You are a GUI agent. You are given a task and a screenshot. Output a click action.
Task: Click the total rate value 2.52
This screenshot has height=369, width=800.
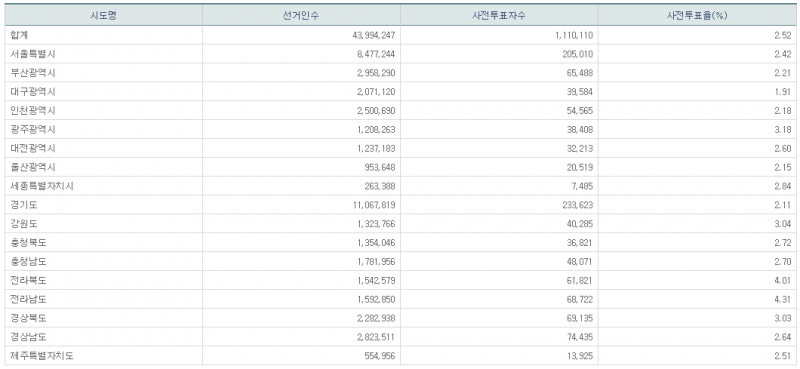783,35
